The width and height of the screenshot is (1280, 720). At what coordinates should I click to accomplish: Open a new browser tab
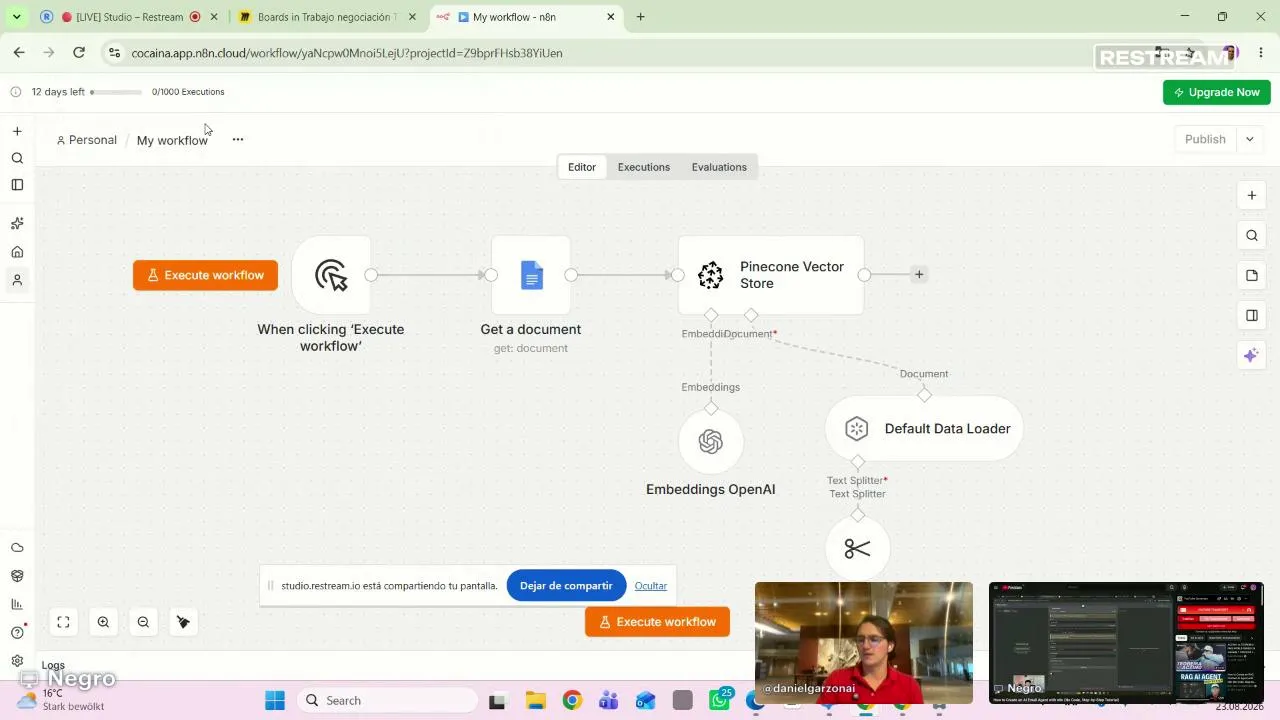[641, 17]
